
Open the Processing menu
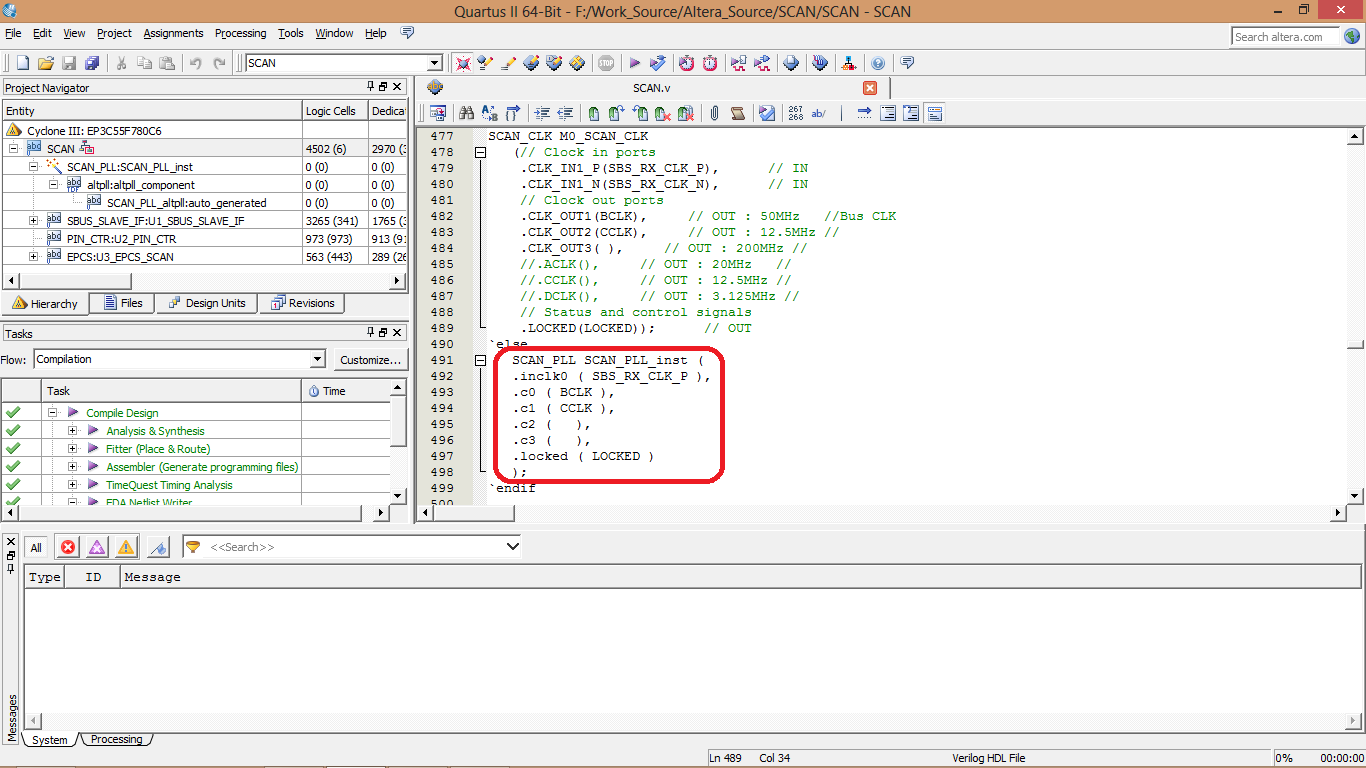click(240, 33)
